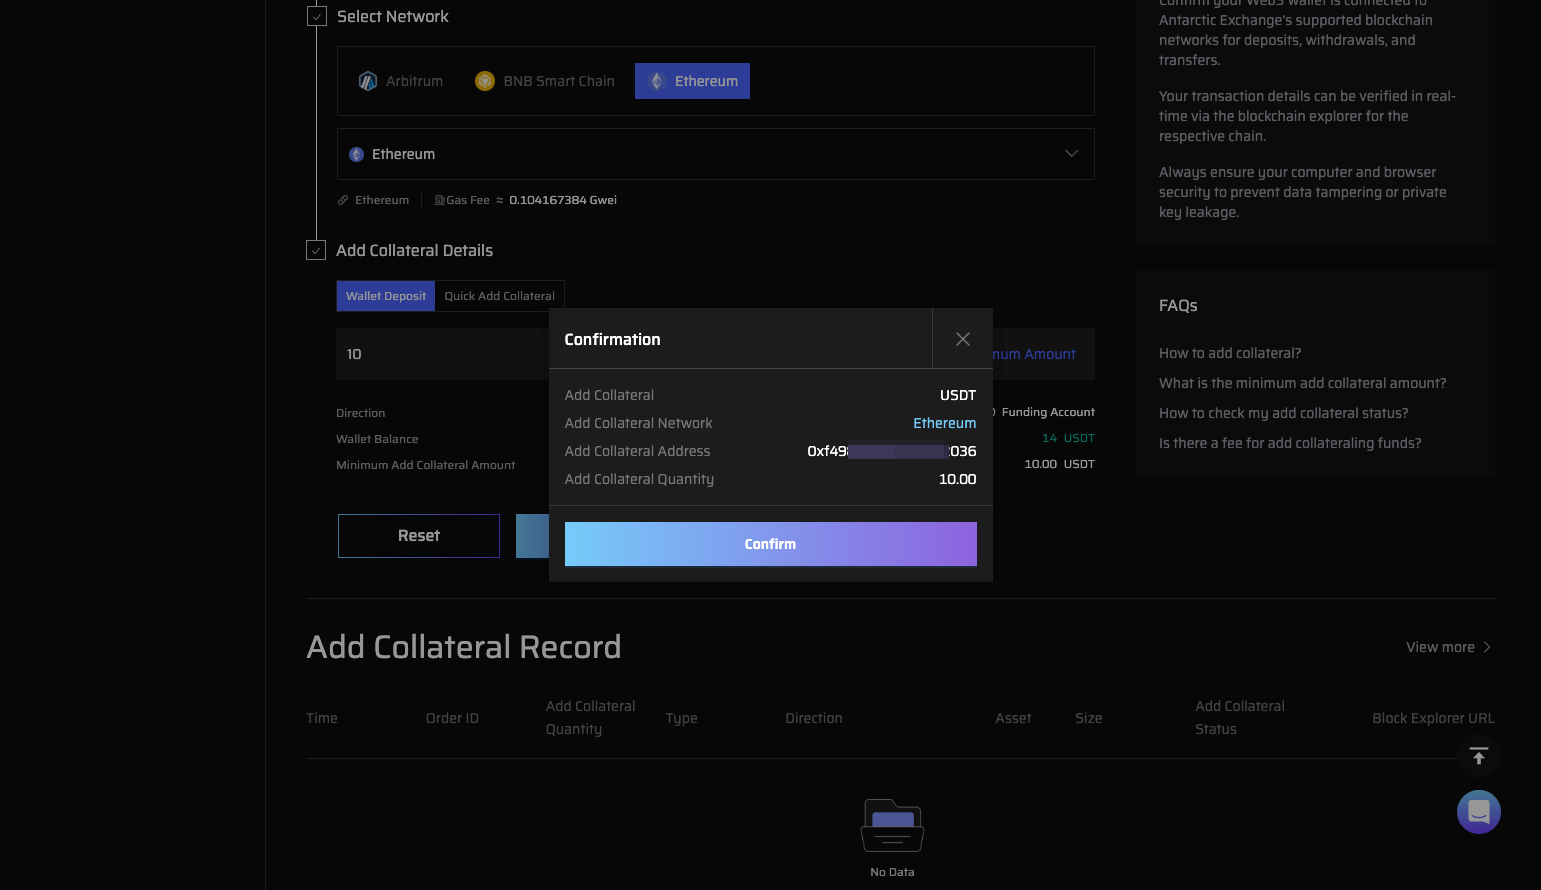Close the Confirmation dialog

962,339
